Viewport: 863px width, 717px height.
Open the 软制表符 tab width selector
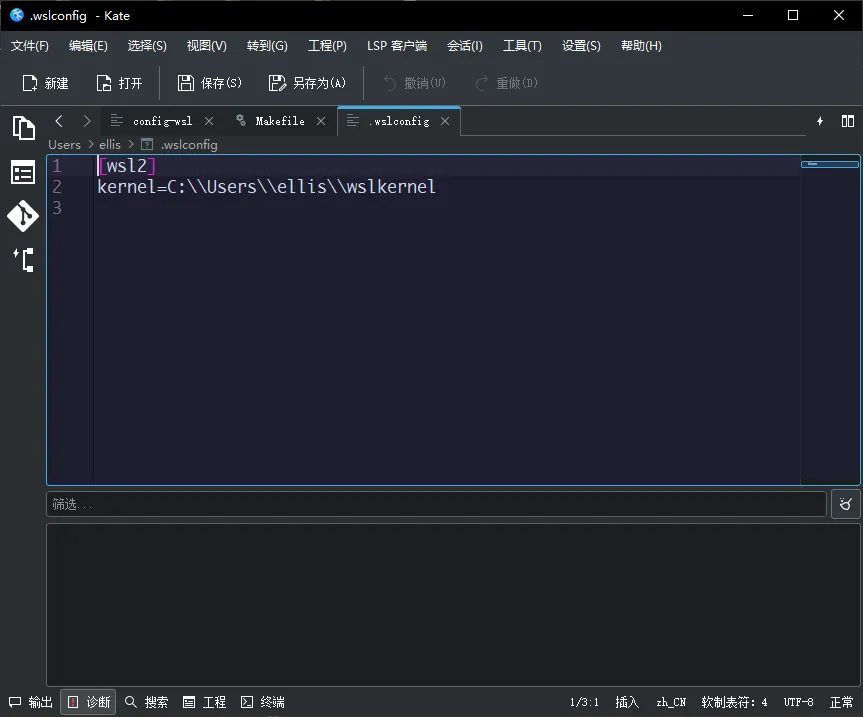734,702
